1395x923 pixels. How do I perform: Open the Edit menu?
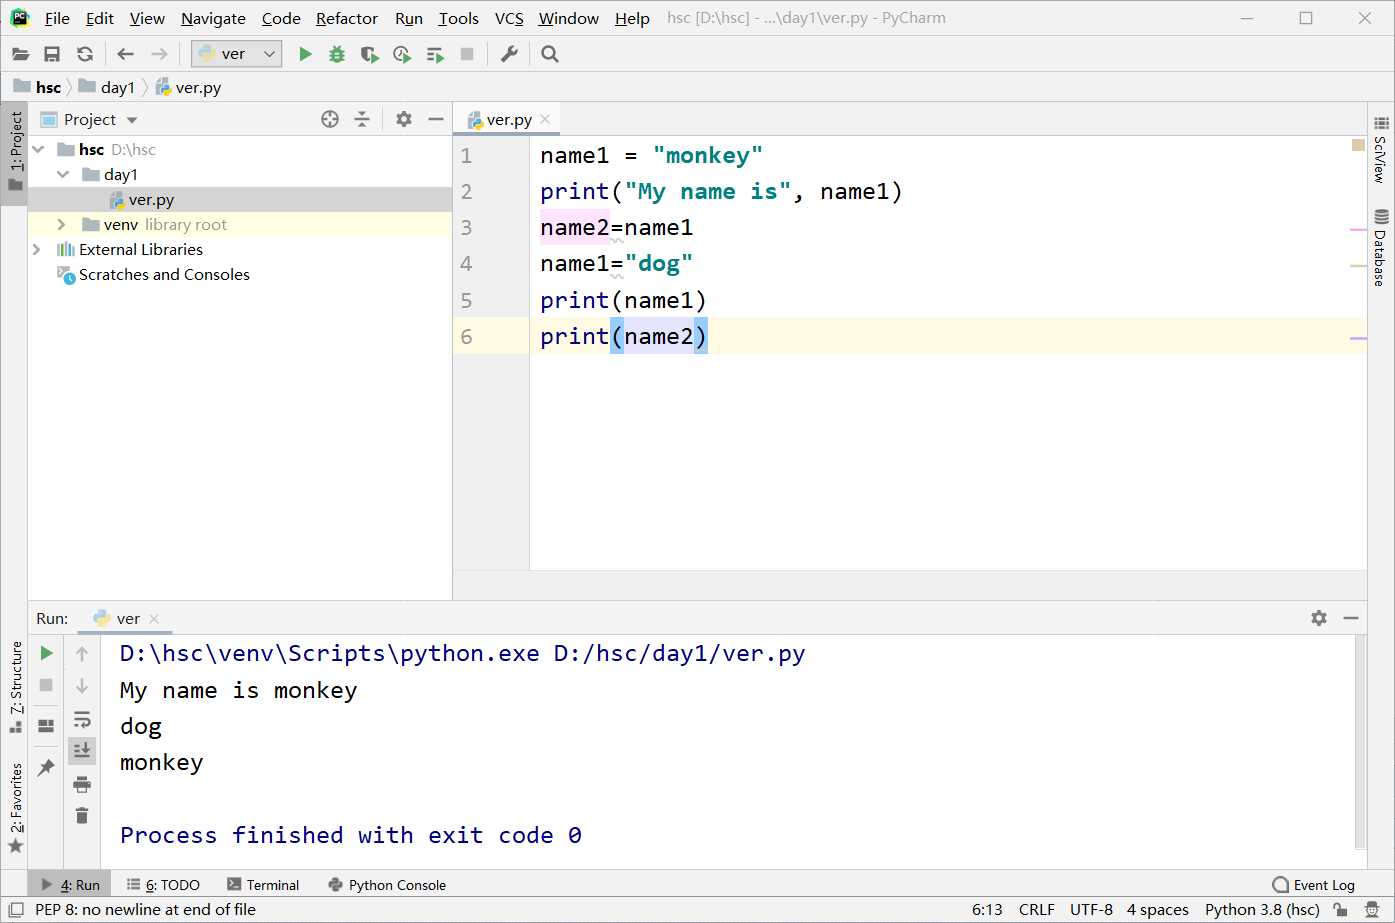point(100,18)
